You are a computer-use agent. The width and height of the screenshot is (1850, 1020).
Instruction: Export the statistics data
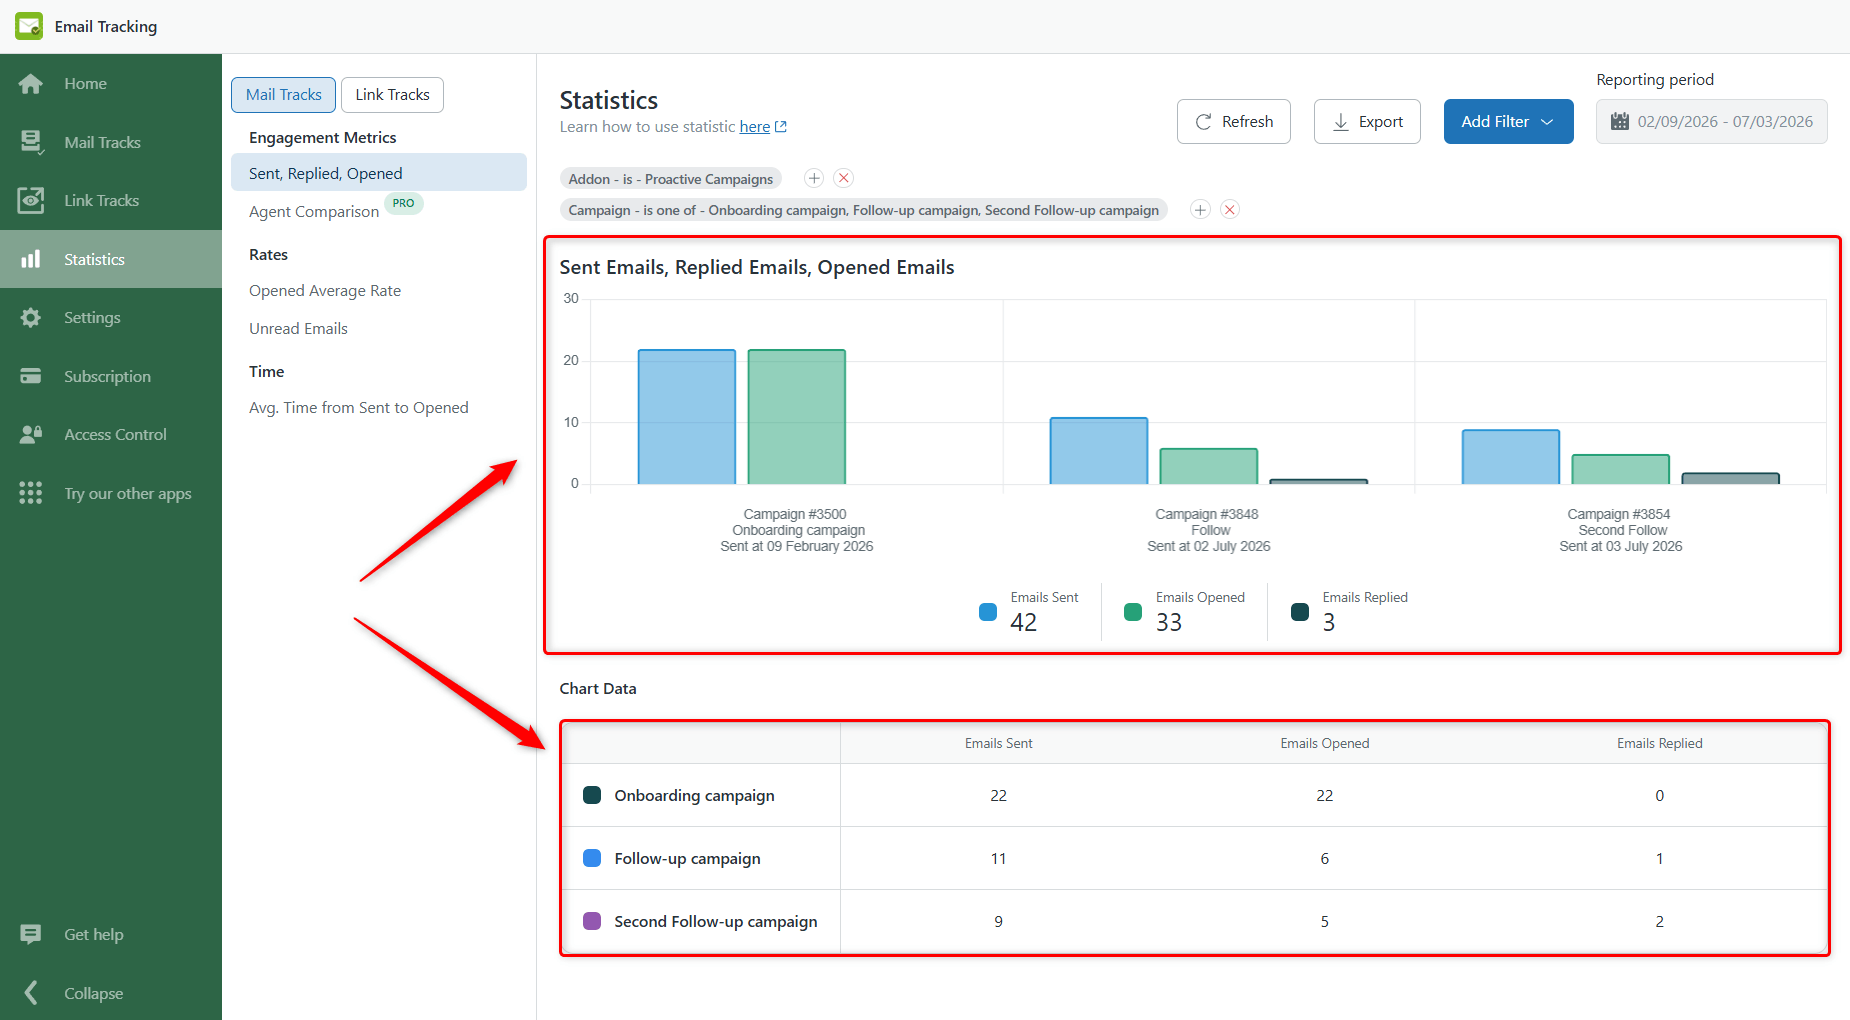(1367, 121)
